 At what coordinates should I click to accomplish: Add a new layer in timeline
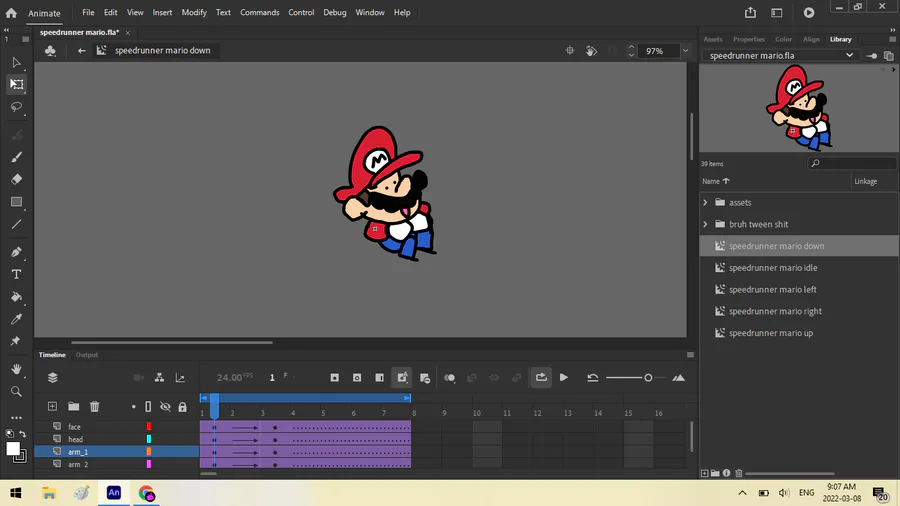coord(52,406)
